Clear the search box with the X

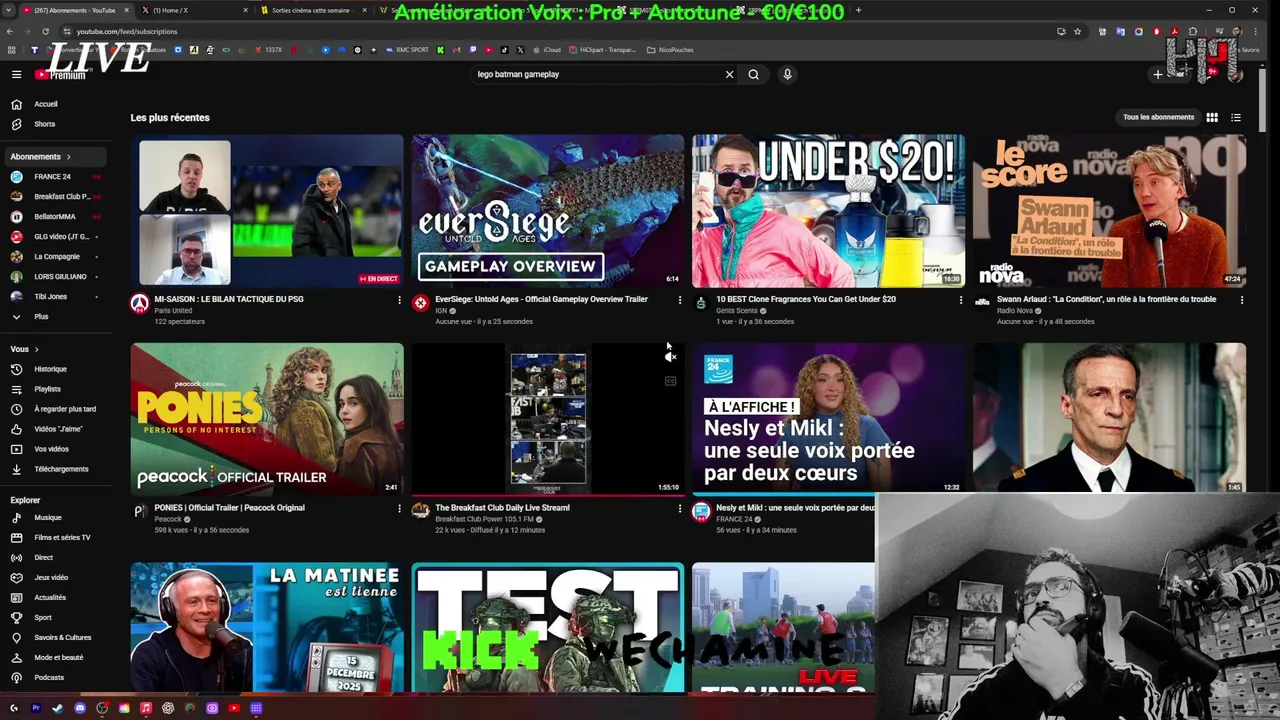click(x=729, y=74)
